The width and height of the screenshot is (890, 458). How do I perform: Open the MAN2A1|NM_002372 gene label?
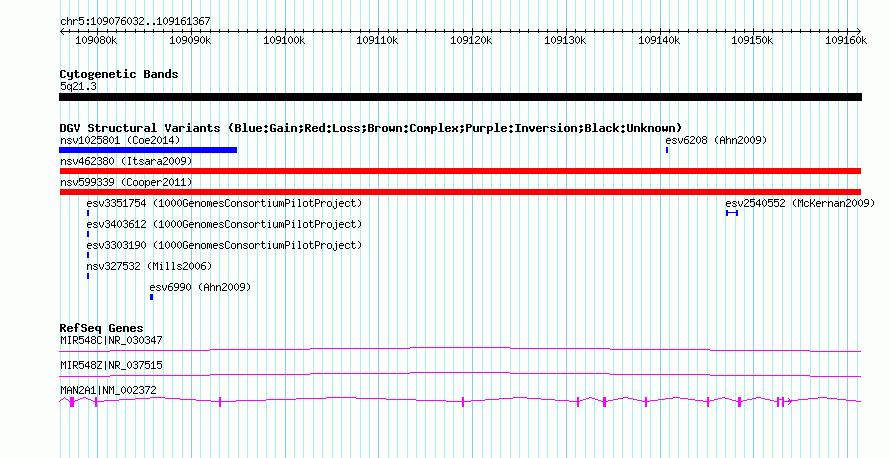pos(108,390)
